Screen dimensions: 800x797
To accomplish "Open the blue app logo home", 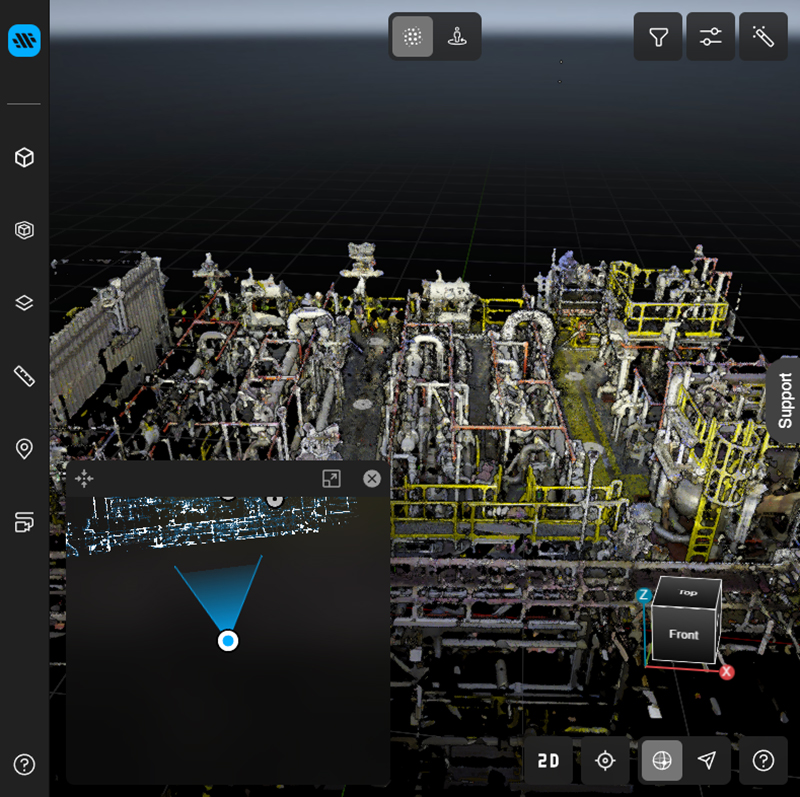I will click(x=24, y=40).
